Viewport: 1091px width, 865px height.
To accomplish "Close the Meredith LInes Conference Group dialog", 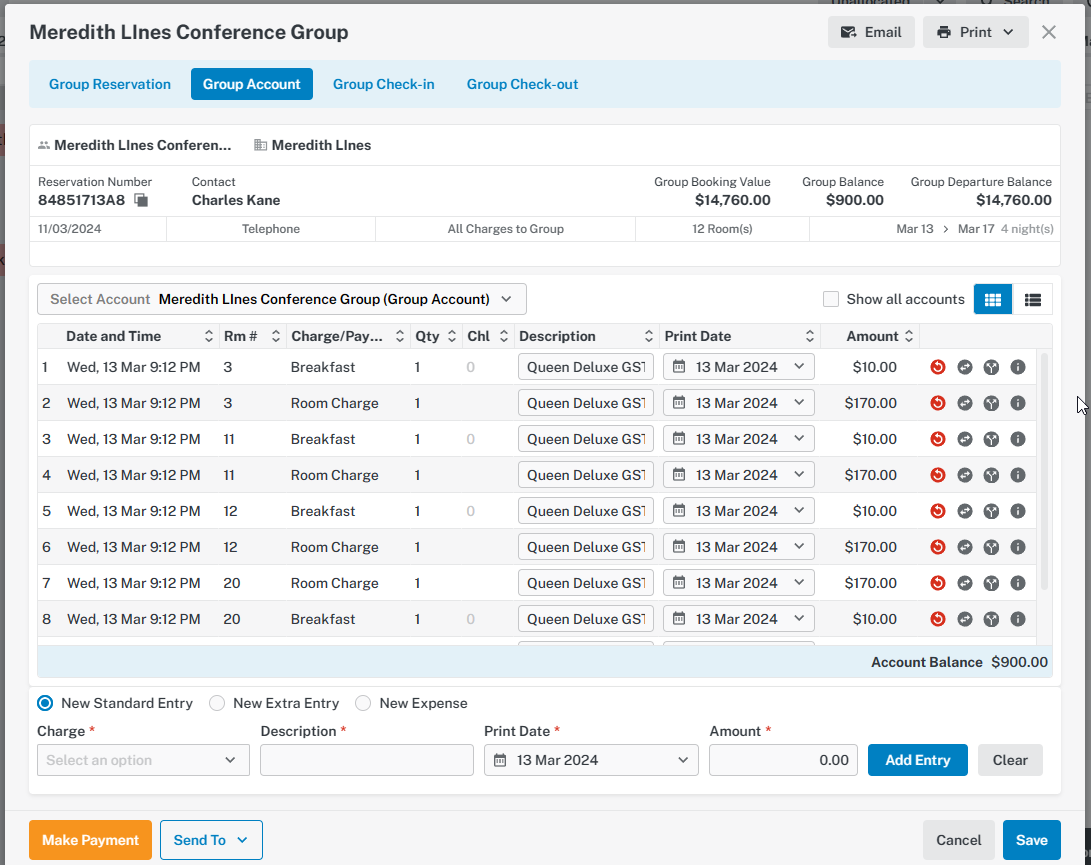I will click(x=1049, y=33).
